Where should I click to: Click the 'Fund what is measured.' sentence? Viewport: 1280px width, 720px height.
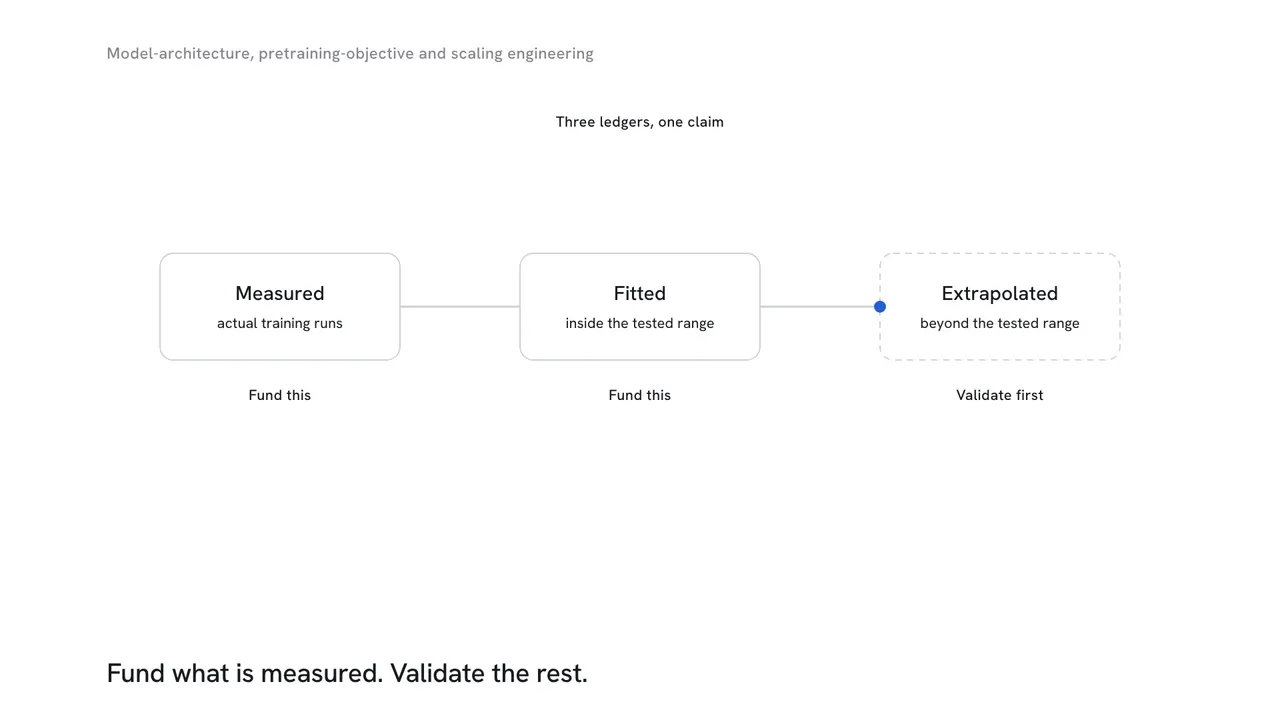pos(245,673)
